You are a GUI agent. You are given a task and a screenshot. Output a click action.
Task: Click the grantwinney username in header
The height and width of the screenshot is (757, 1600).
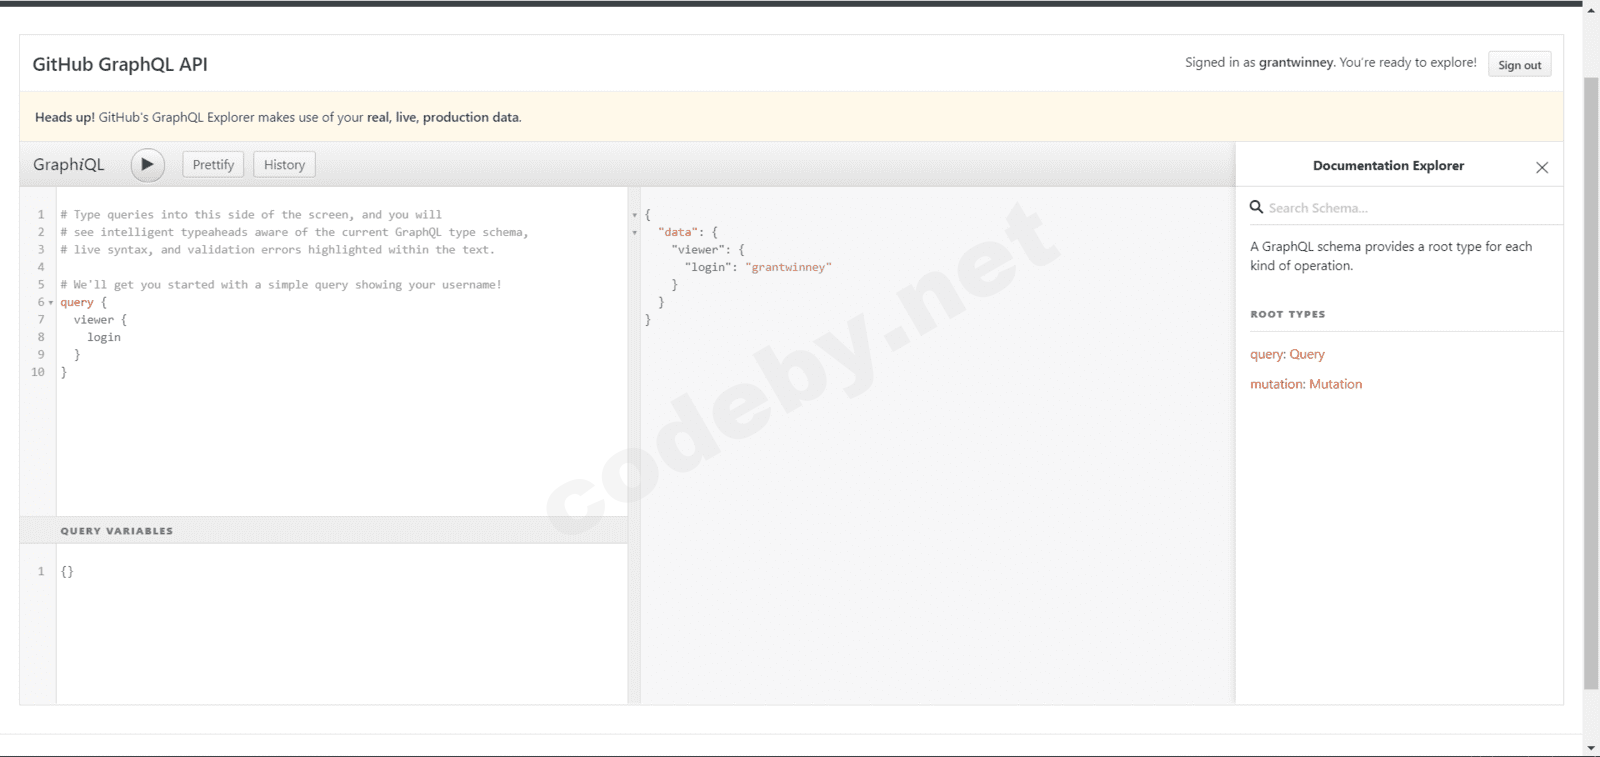tap(1296, 62)
